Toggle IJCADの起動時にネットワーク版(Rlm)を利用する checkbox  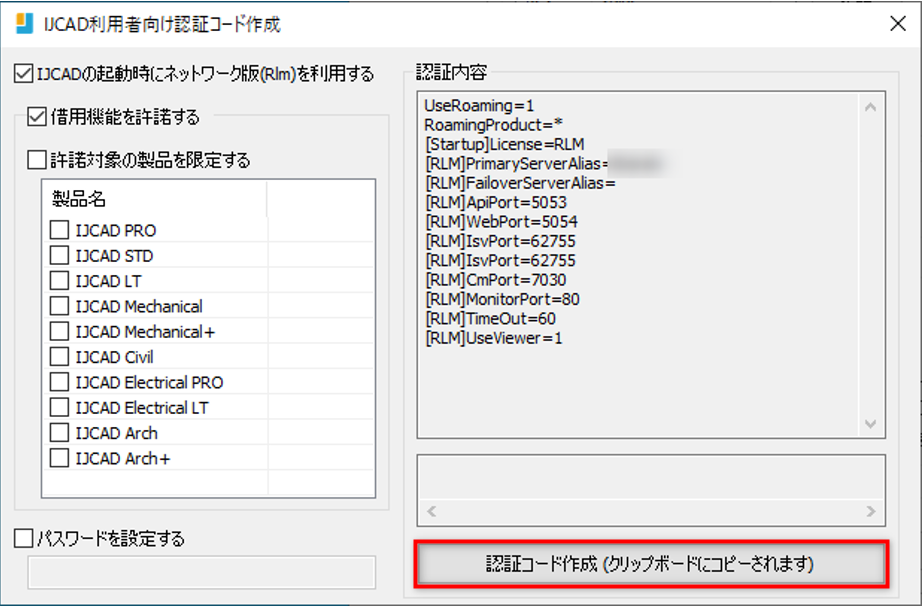pyautogui.click(x=24, y=74)
